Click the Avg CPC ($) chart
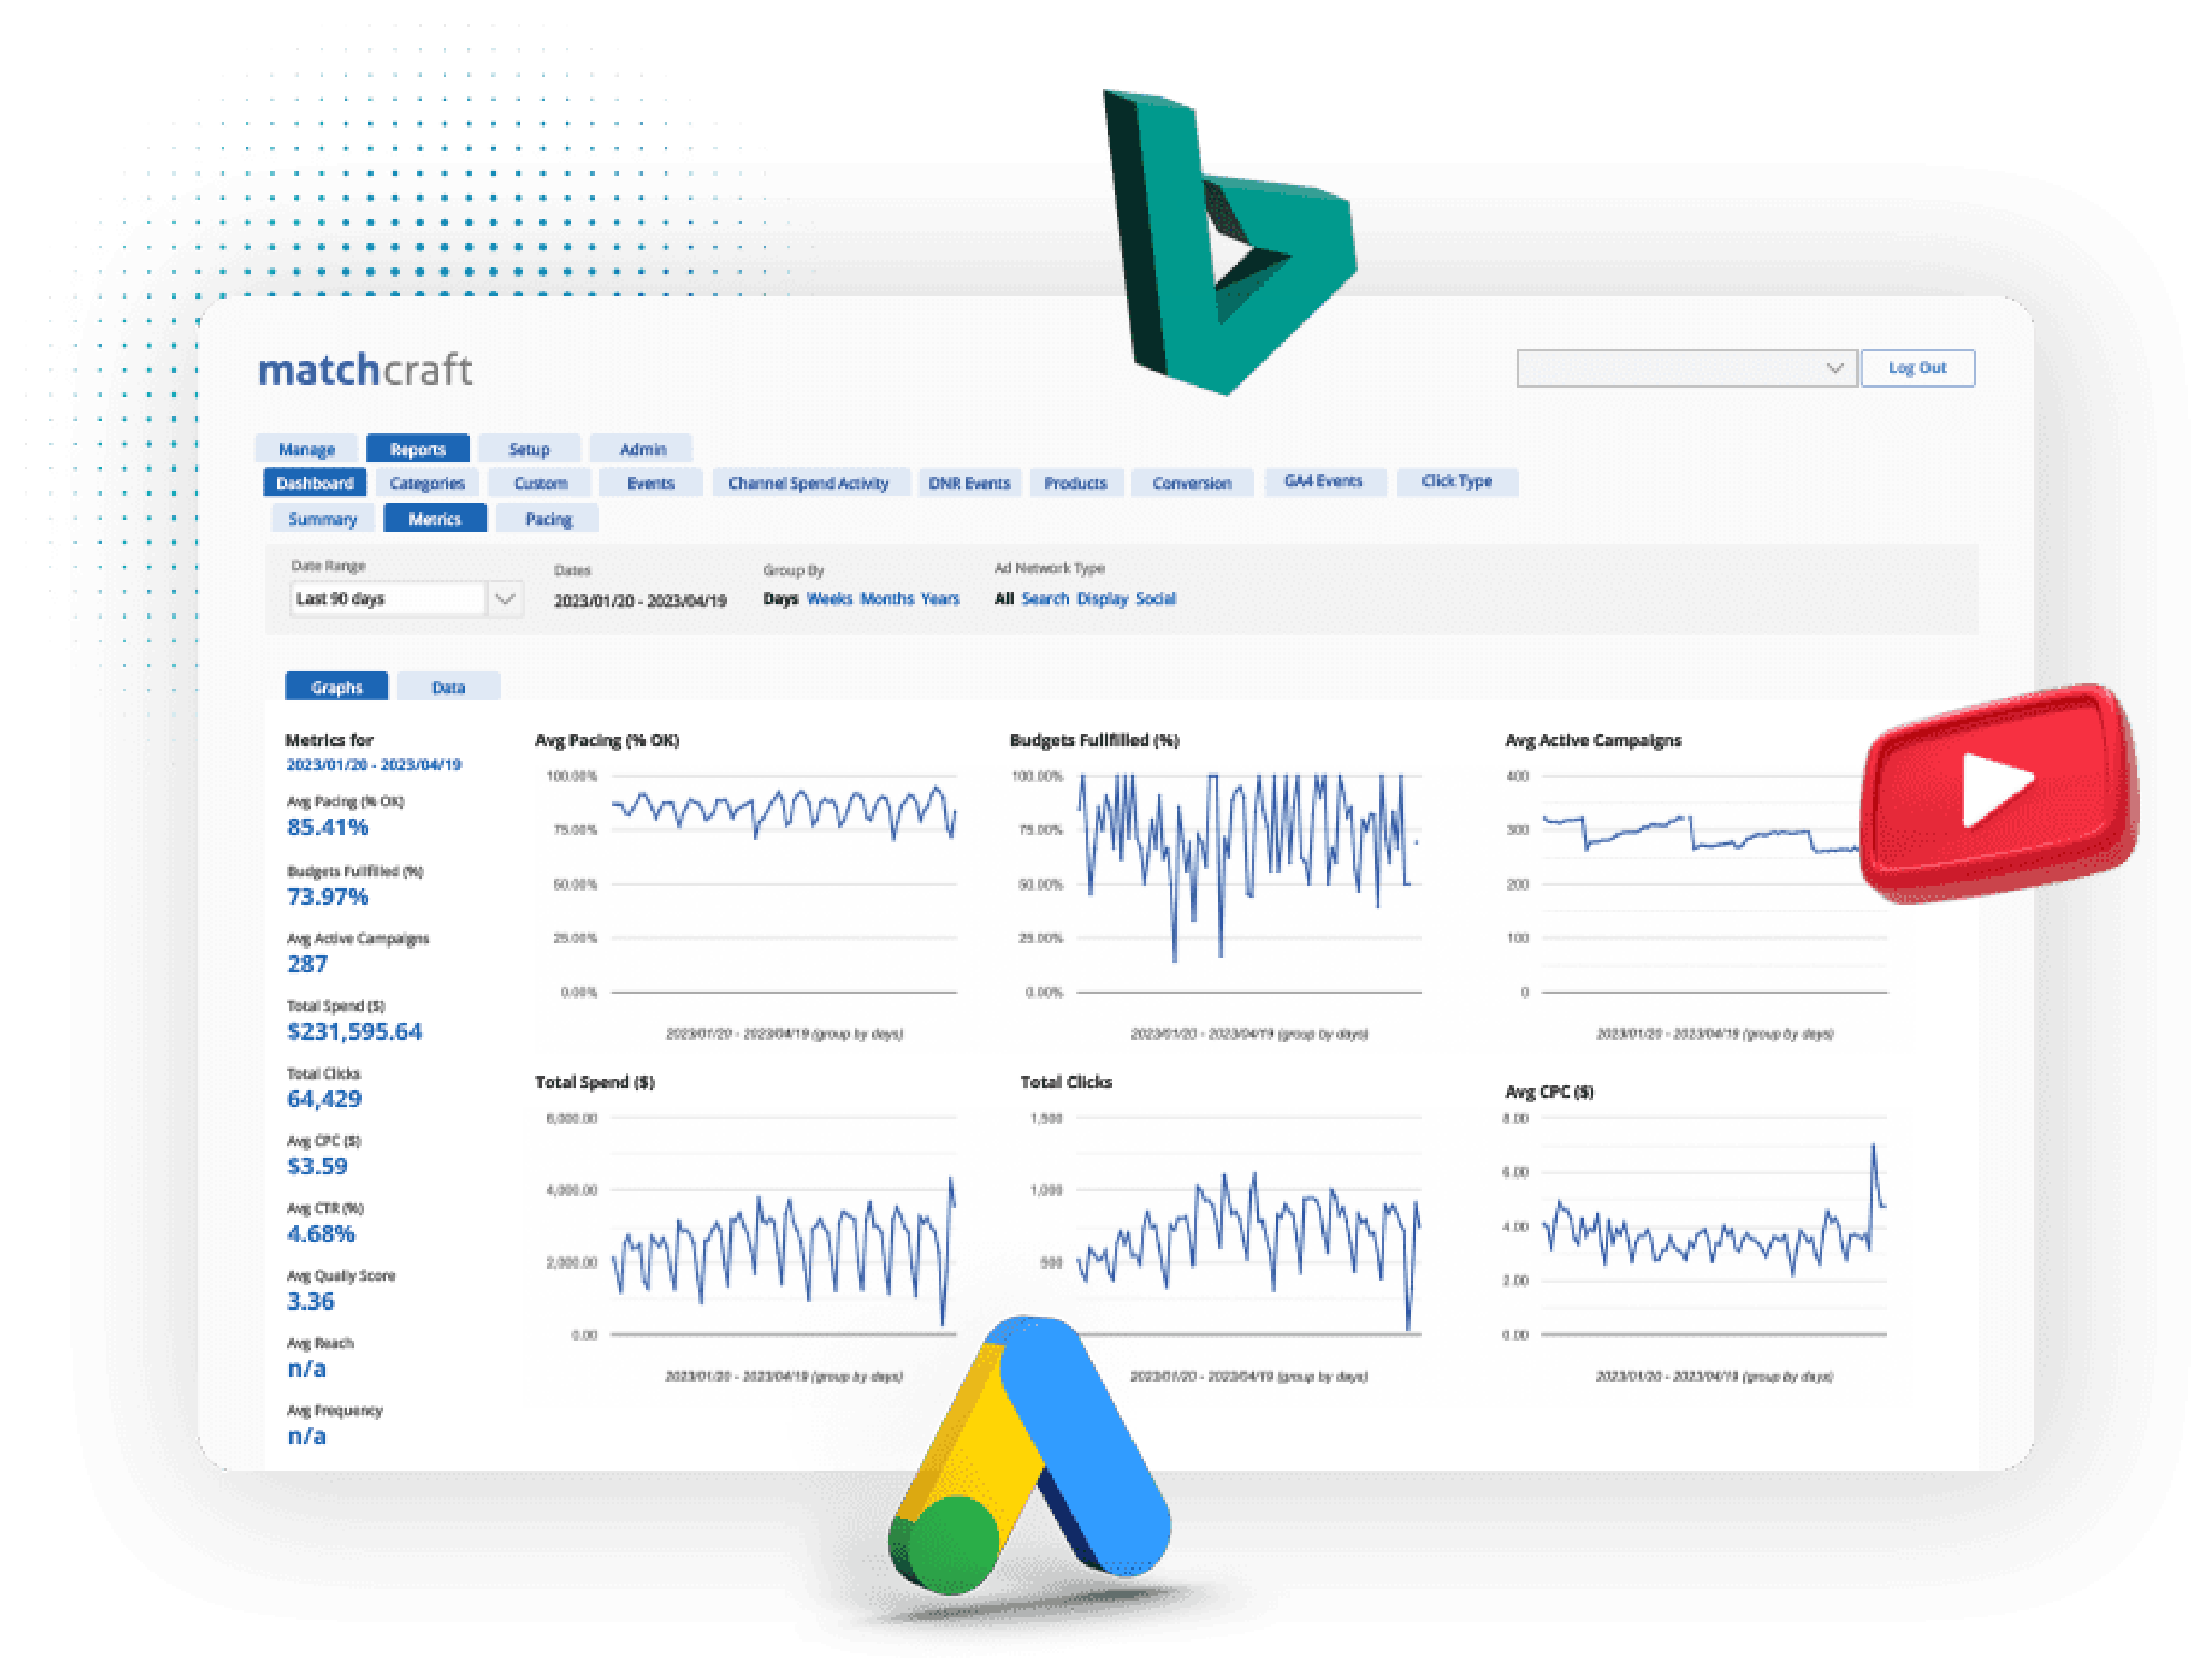The height and width of the screenshot is (1666, 2212). click(x=1696, y=1234)
